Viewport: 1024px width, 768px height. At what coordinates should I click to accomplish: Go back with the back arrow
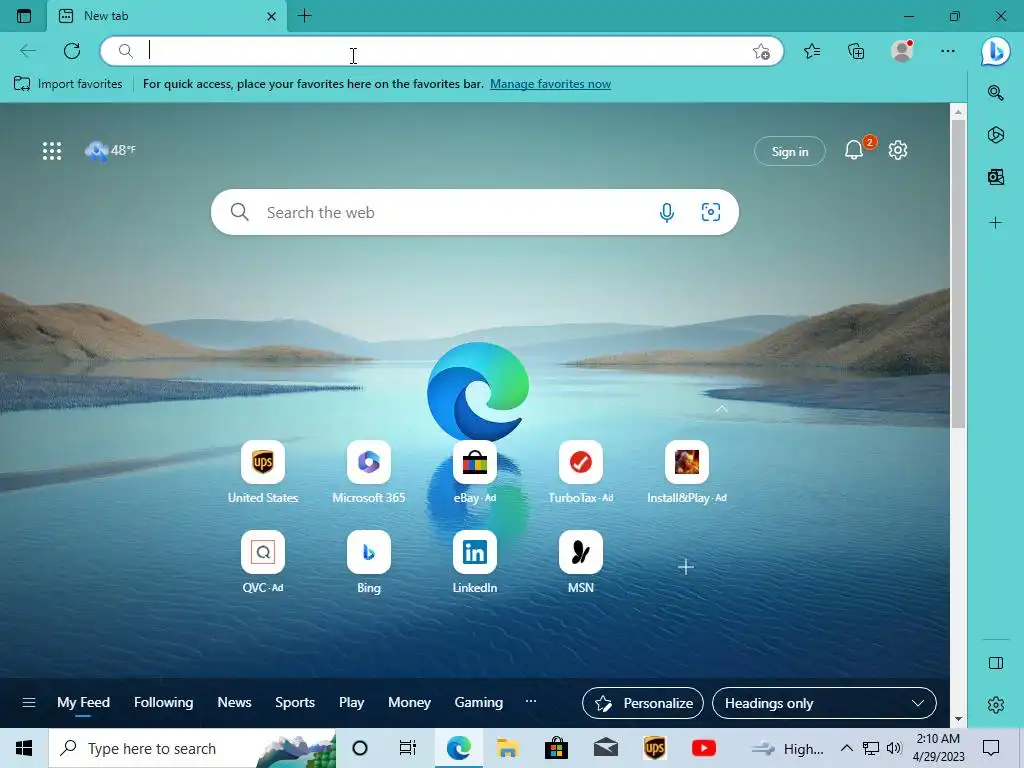[x=28, y=51]
